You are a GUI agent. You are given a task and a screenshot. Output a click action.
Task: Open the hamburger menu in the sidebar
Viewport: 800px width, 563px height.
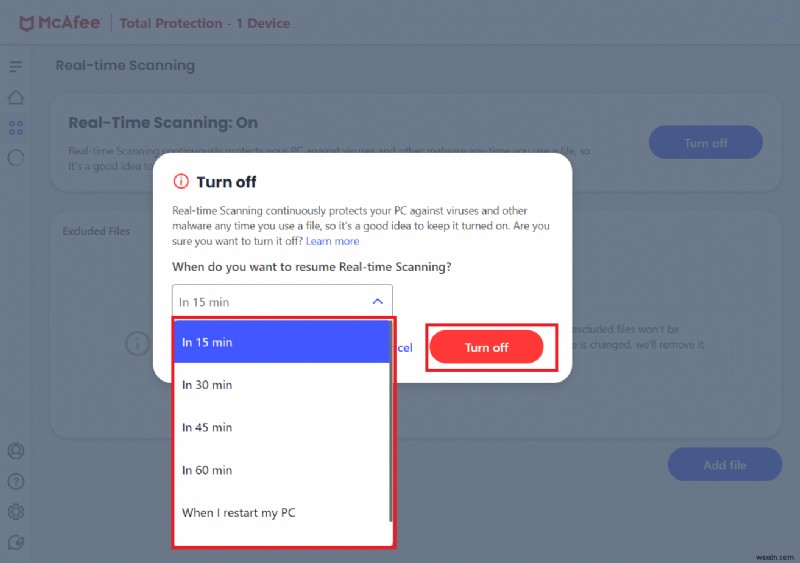pyautogui.click(x=15, y=67)
